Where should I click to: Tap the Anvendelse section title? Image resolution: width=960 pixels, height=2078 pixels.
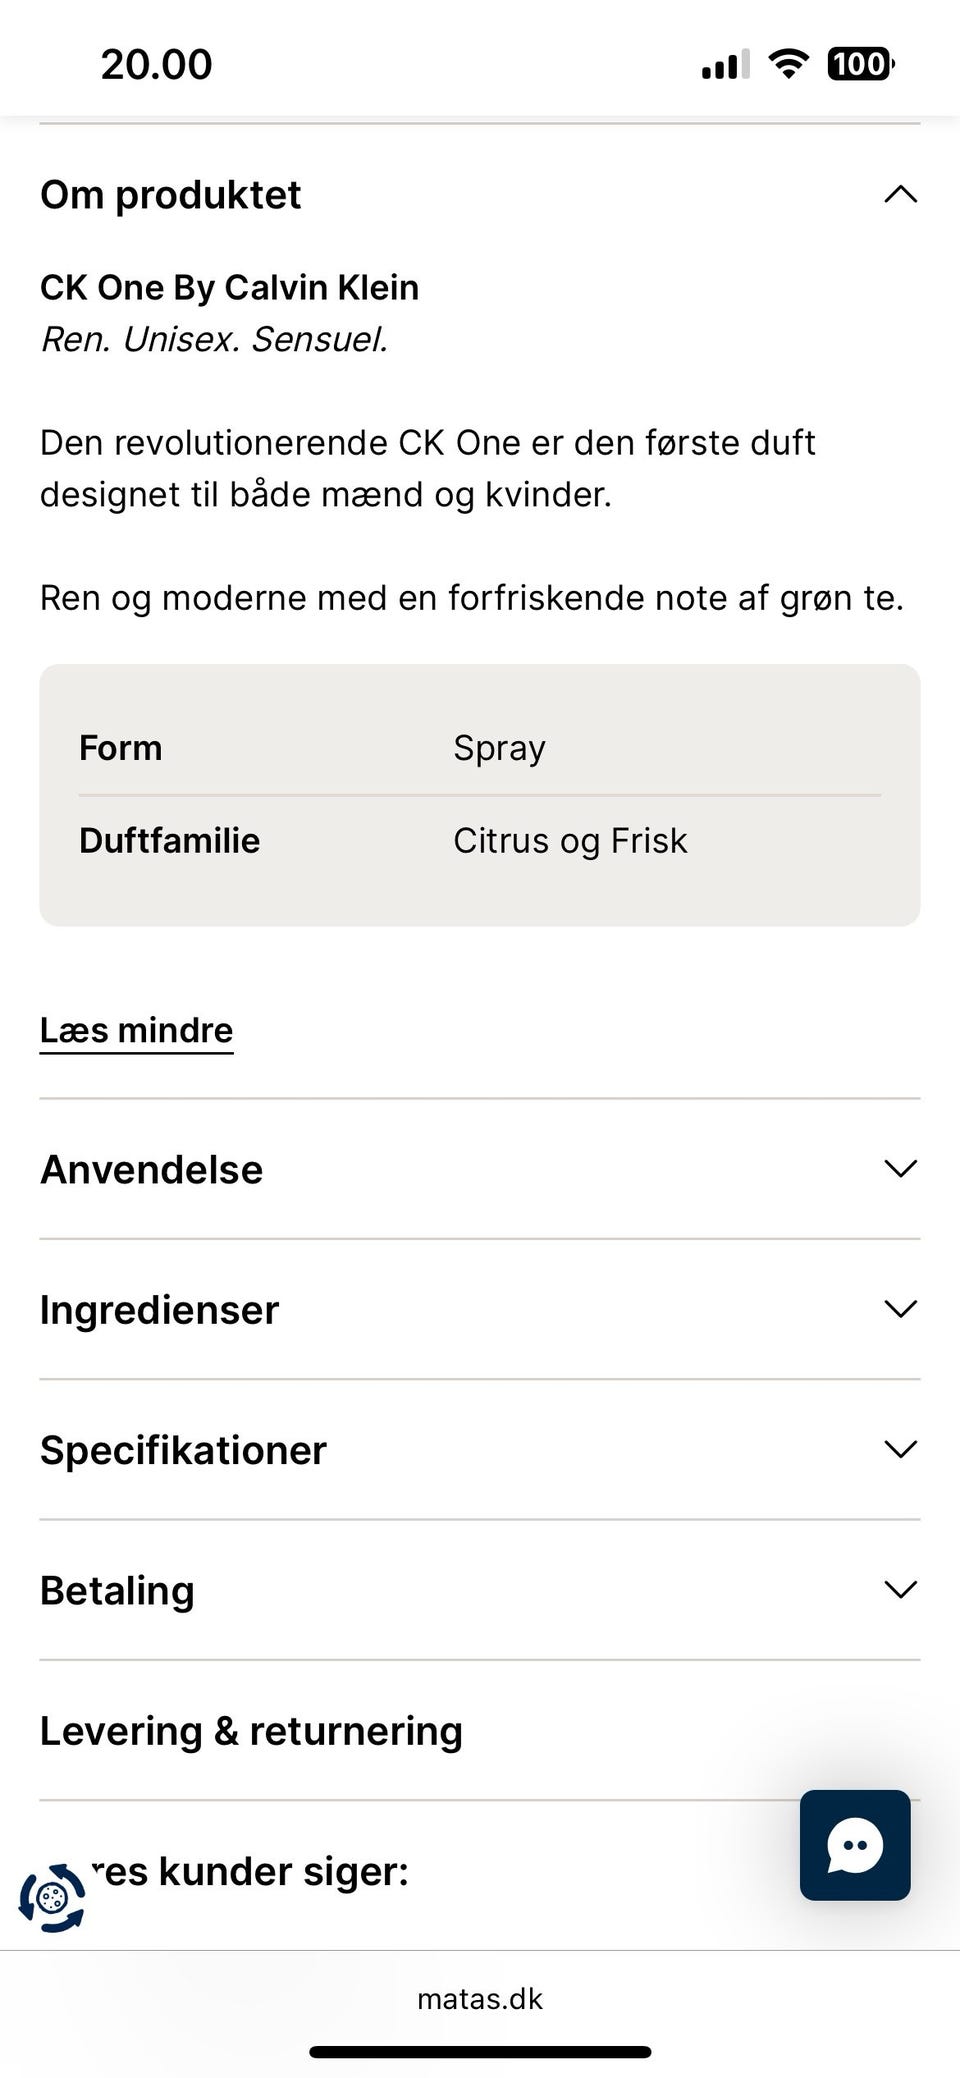[151, 1169]
